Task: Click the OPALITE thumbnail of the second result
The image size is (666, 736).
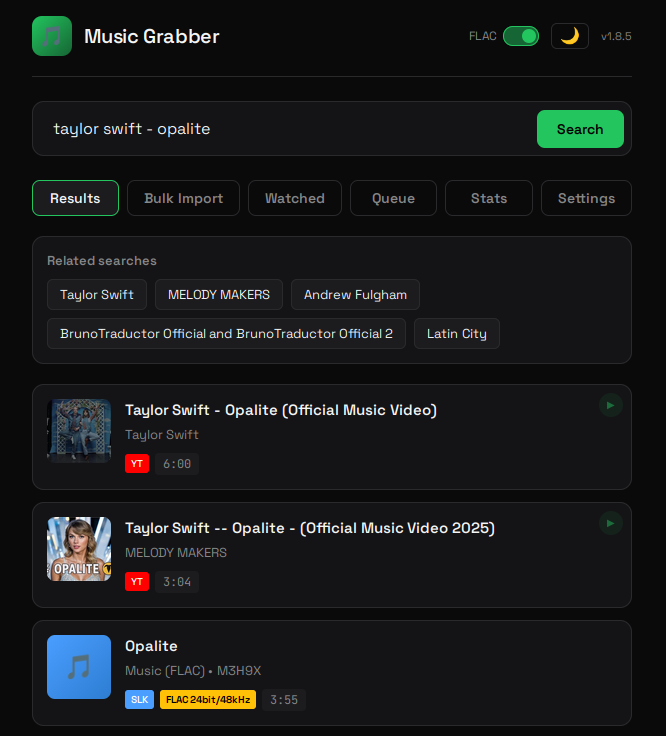Action: [x=79, y=549]
